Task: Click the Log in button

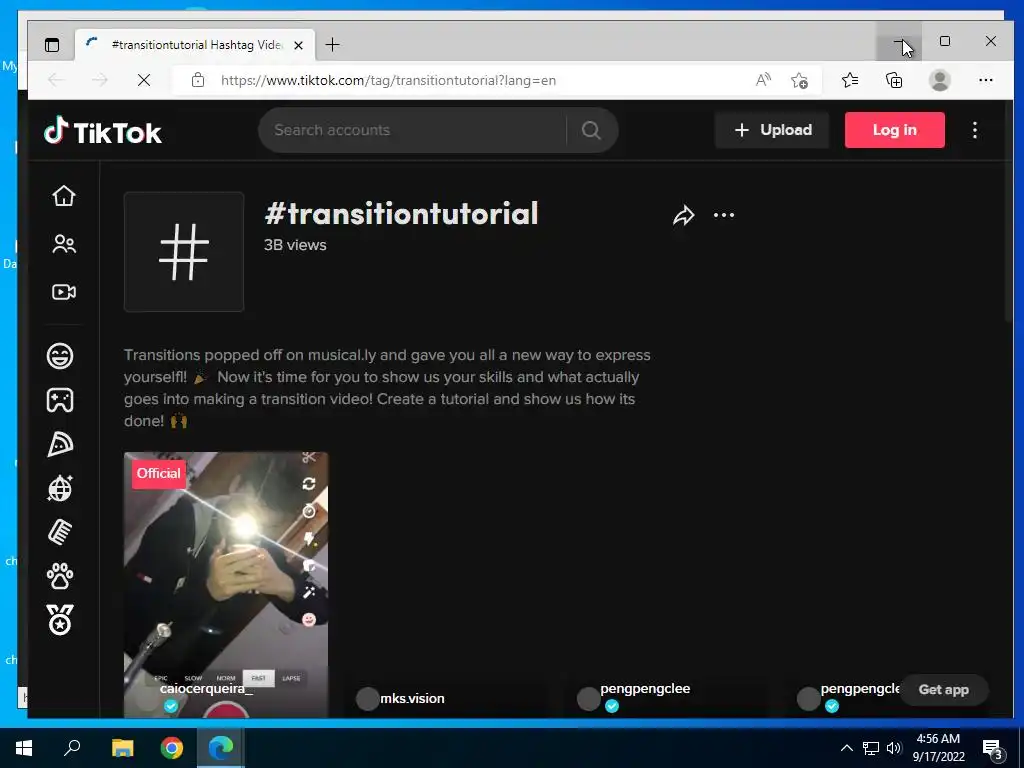Action: 895,130
